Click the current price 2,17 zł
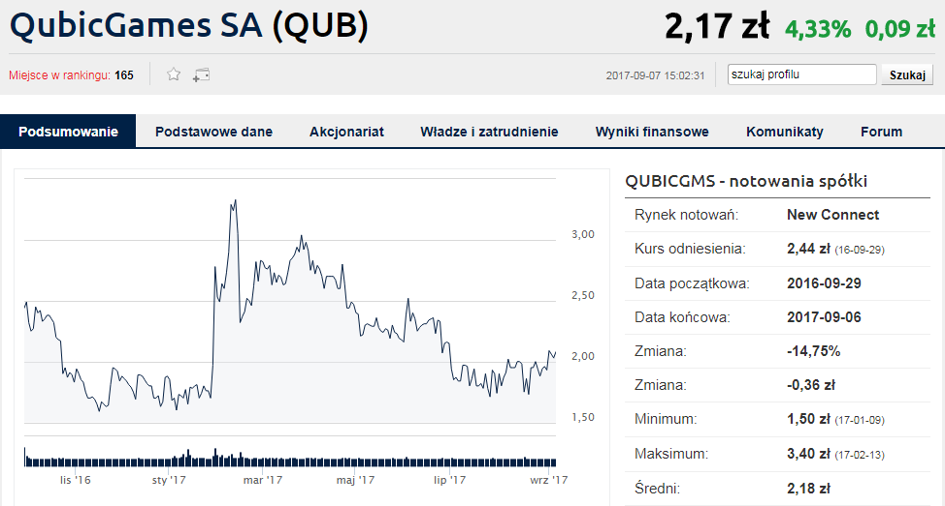945x506 pixels. 717,27
